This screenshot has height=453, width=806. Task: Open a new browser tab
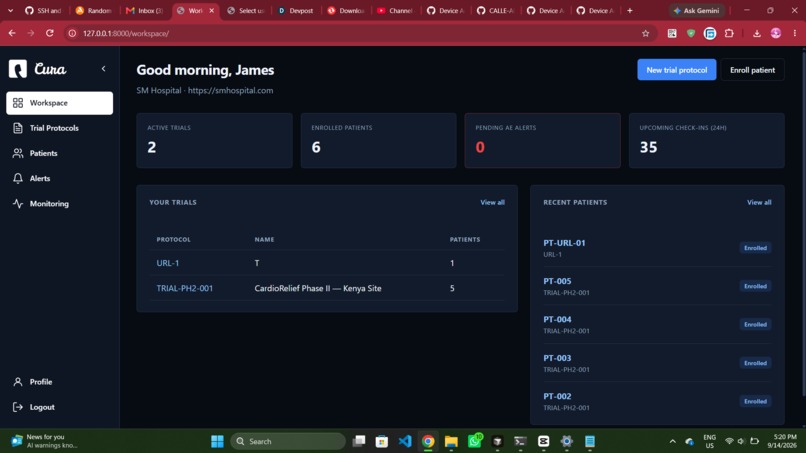tap(630, 10)
